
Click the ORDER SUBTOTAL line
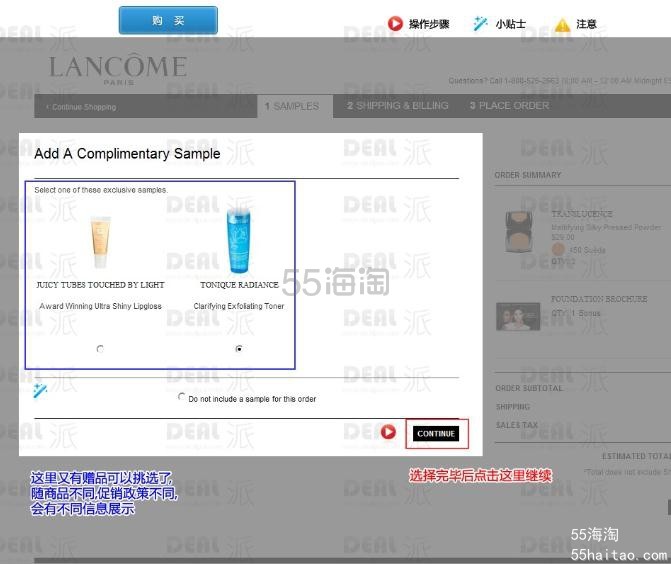click(x=529, y=388)
